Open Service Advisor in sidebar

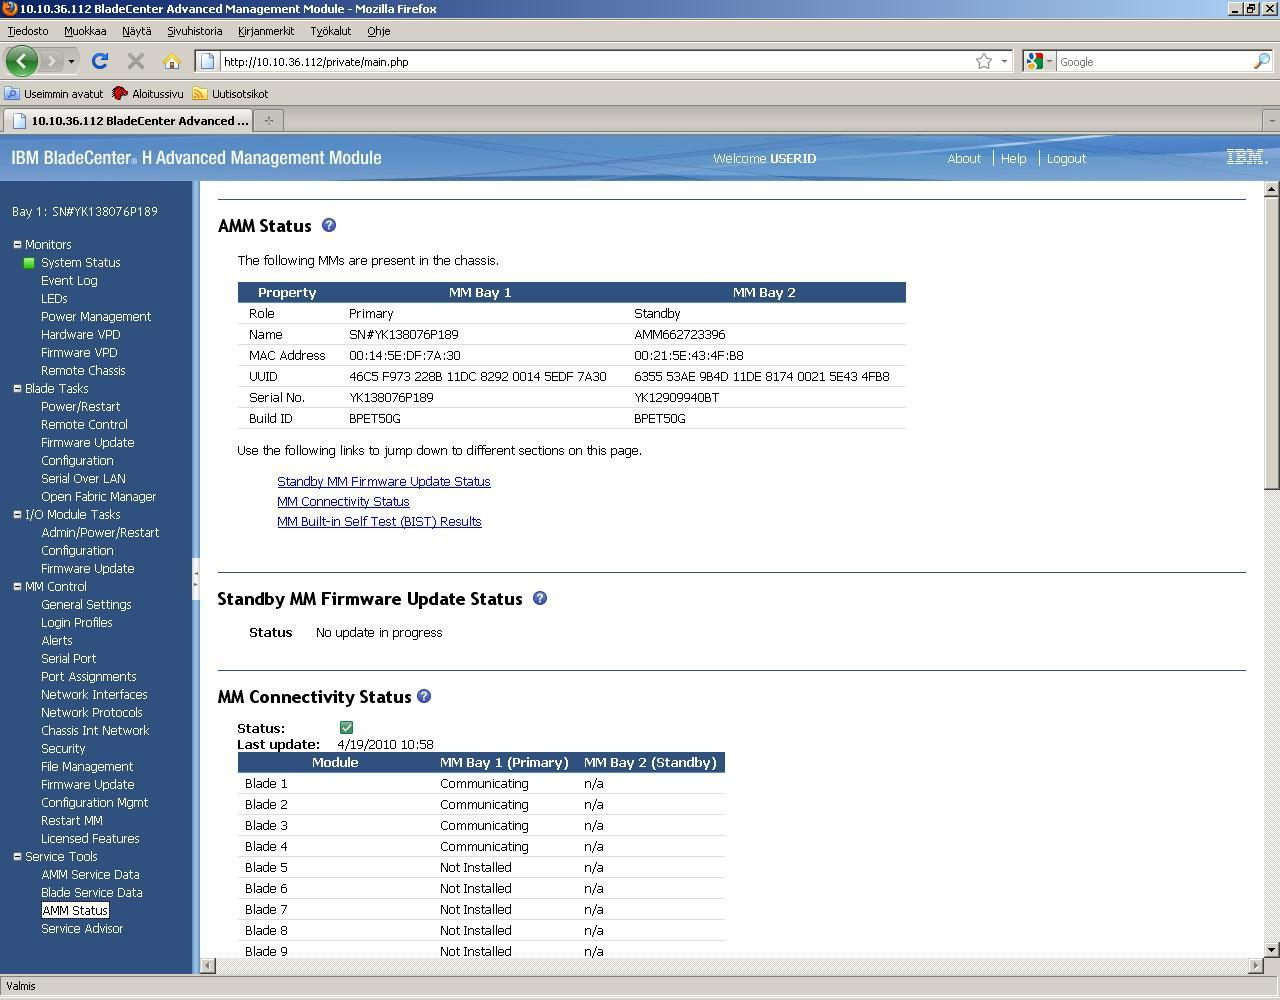[82, 929]
